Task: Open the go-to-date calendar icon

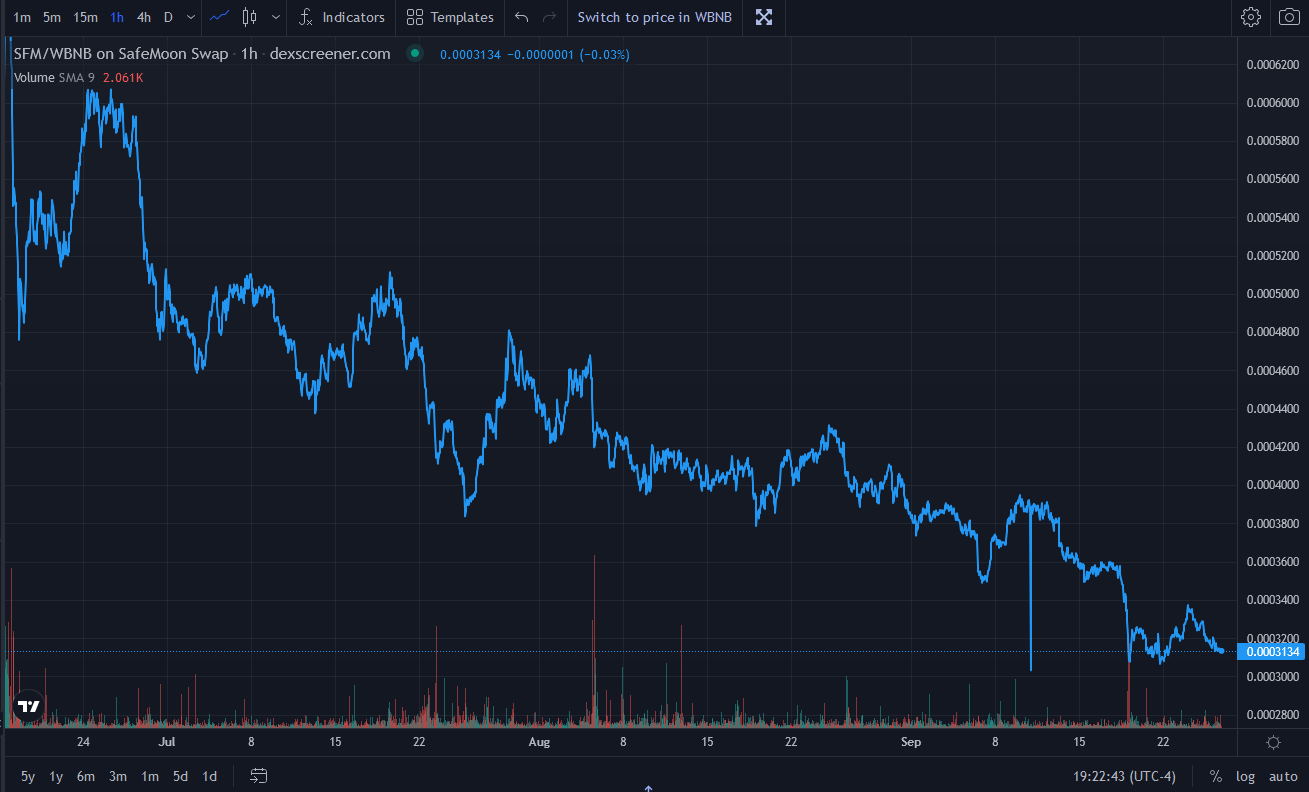Action: (259, 776)
